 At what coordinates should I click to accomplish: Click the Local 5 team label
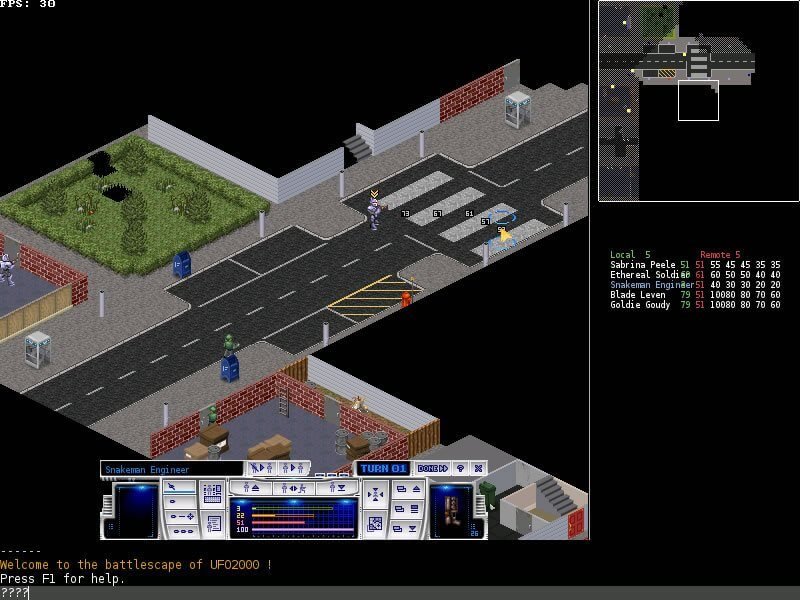click(x=630, y=255)
